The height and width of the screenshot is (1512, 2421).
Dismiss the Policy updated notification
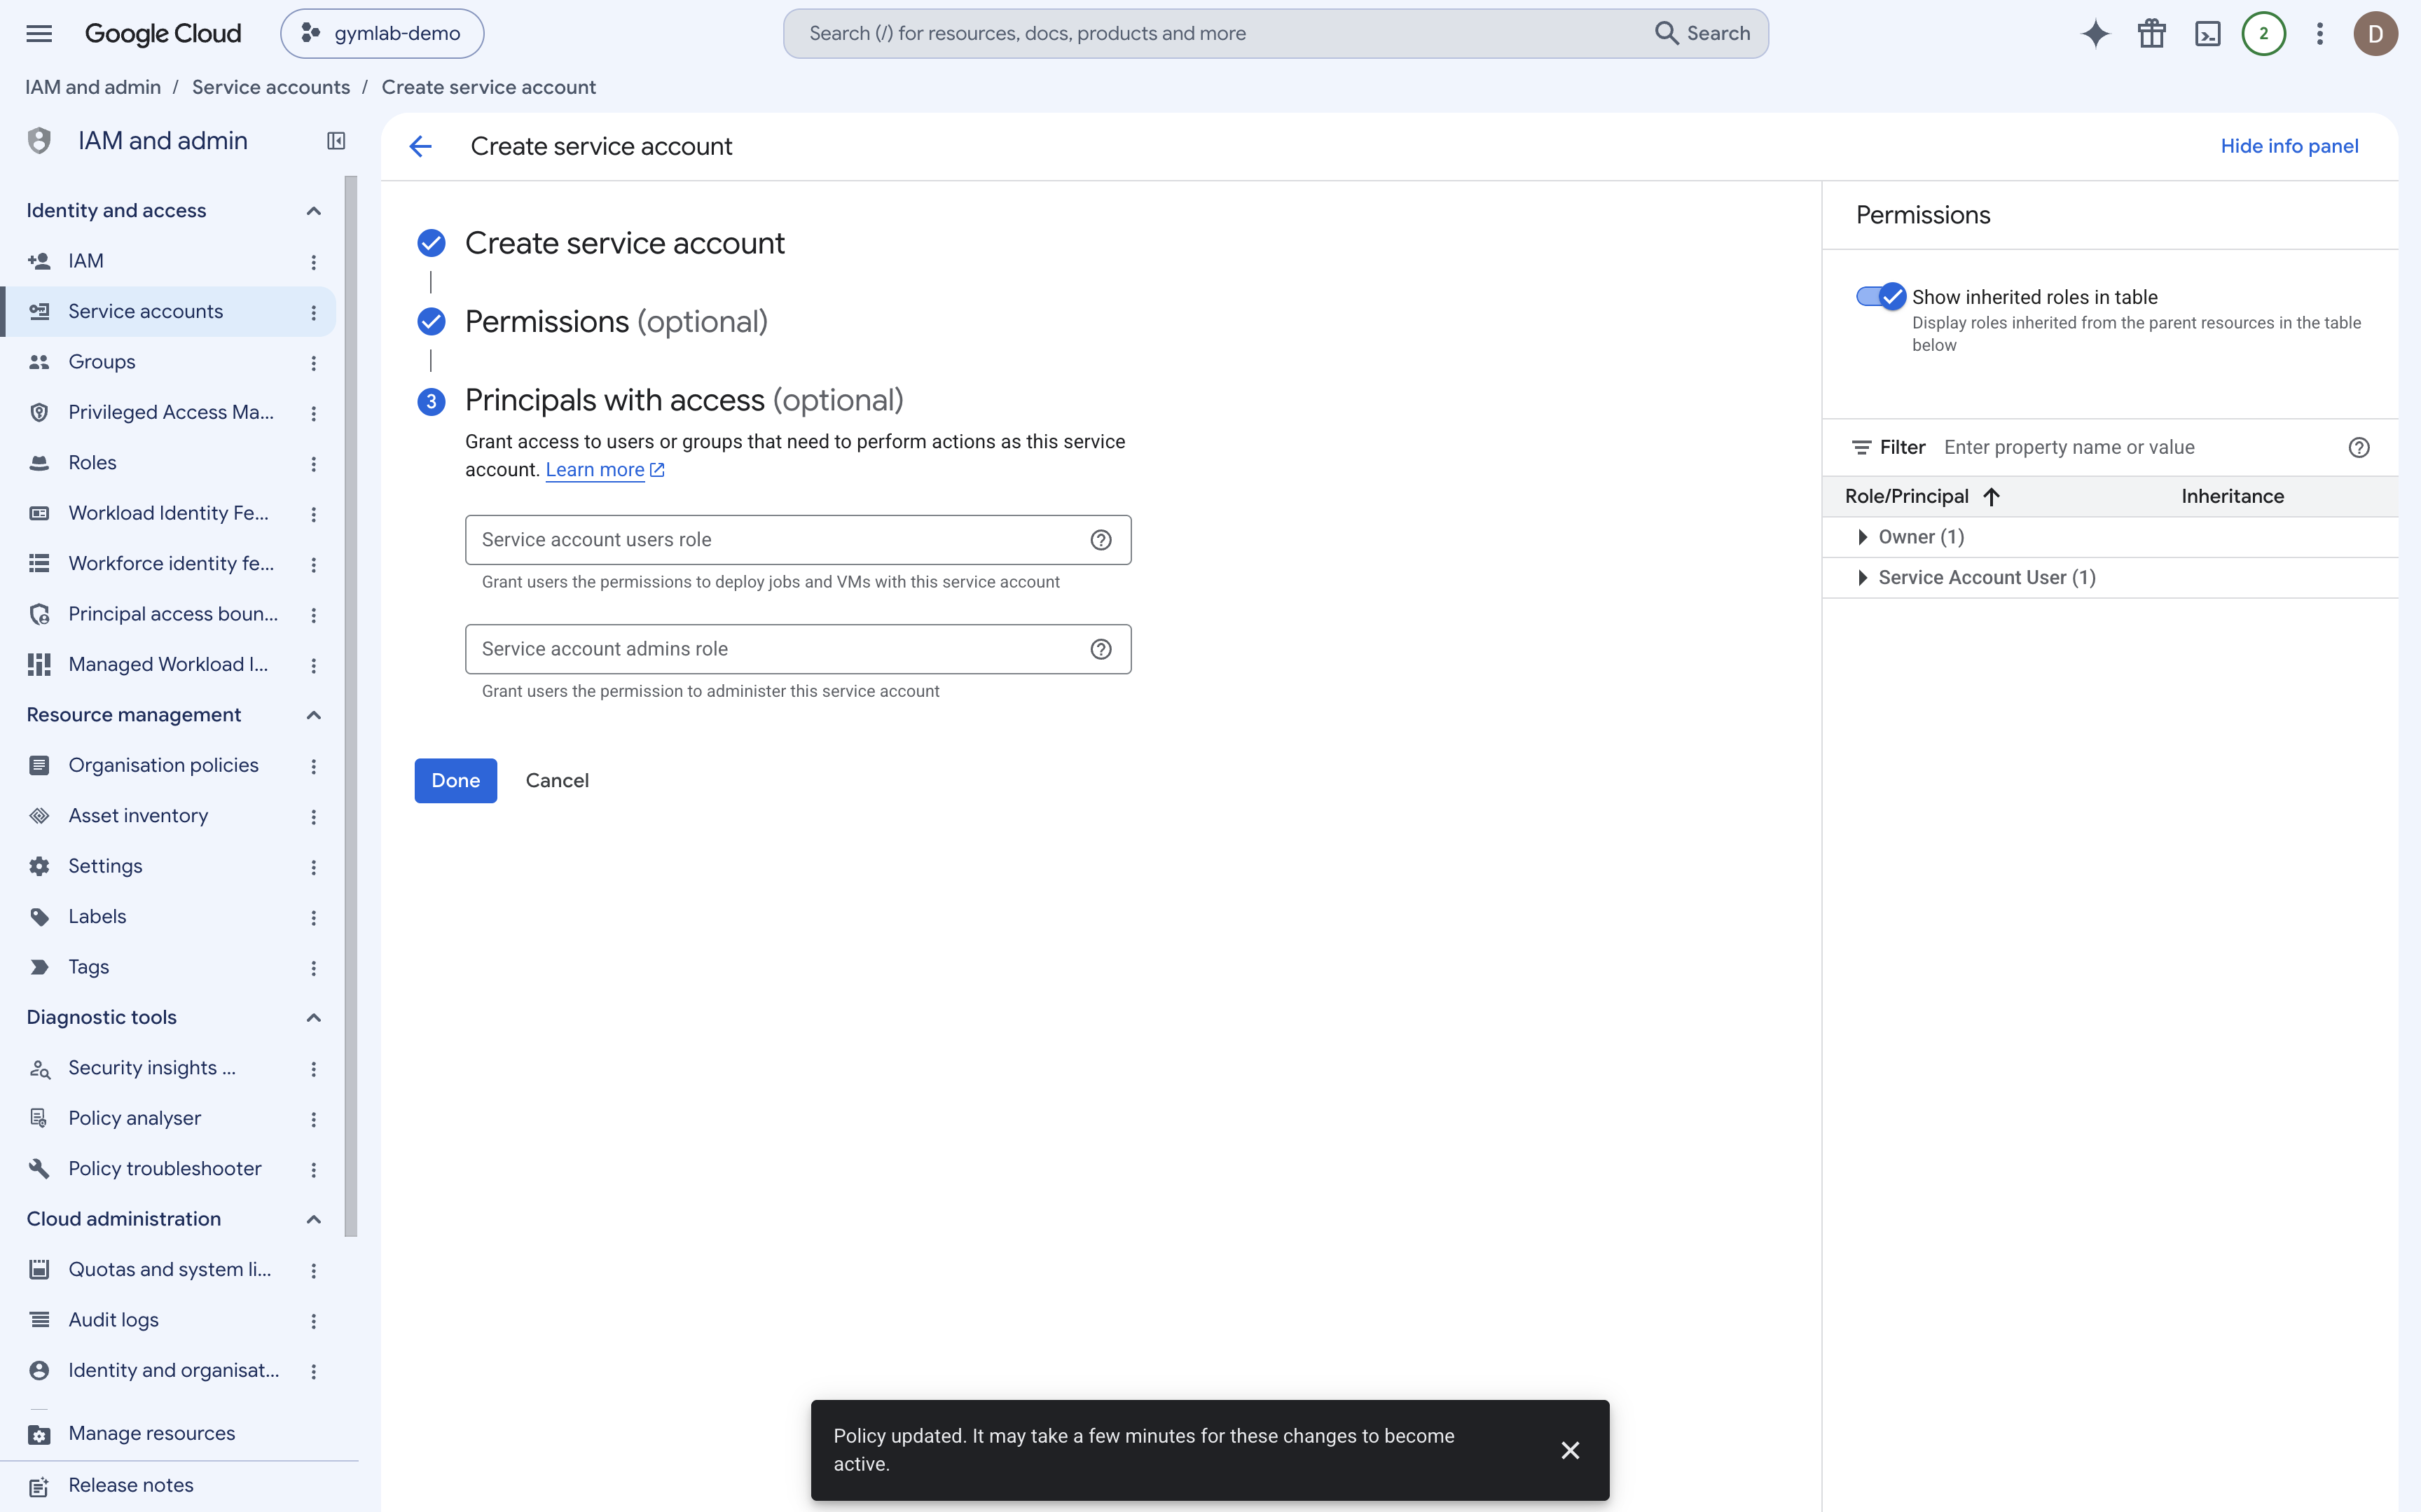(x=1570, y=1450)
